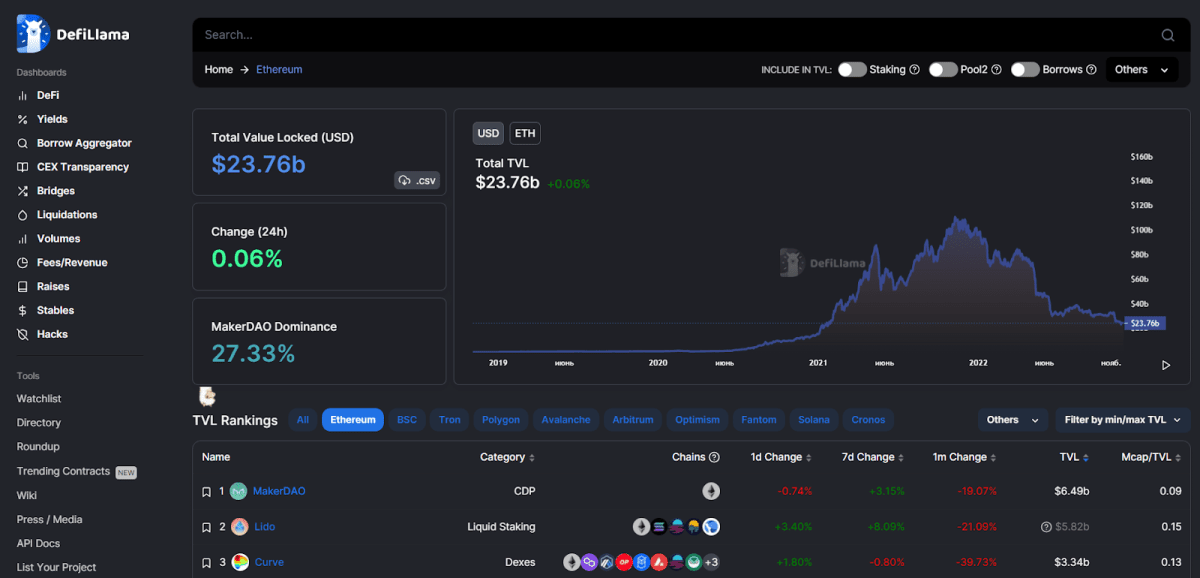The image size is (1200, 578).
Task: Select the BSC chain tab
Action: (x=407, y=420)
